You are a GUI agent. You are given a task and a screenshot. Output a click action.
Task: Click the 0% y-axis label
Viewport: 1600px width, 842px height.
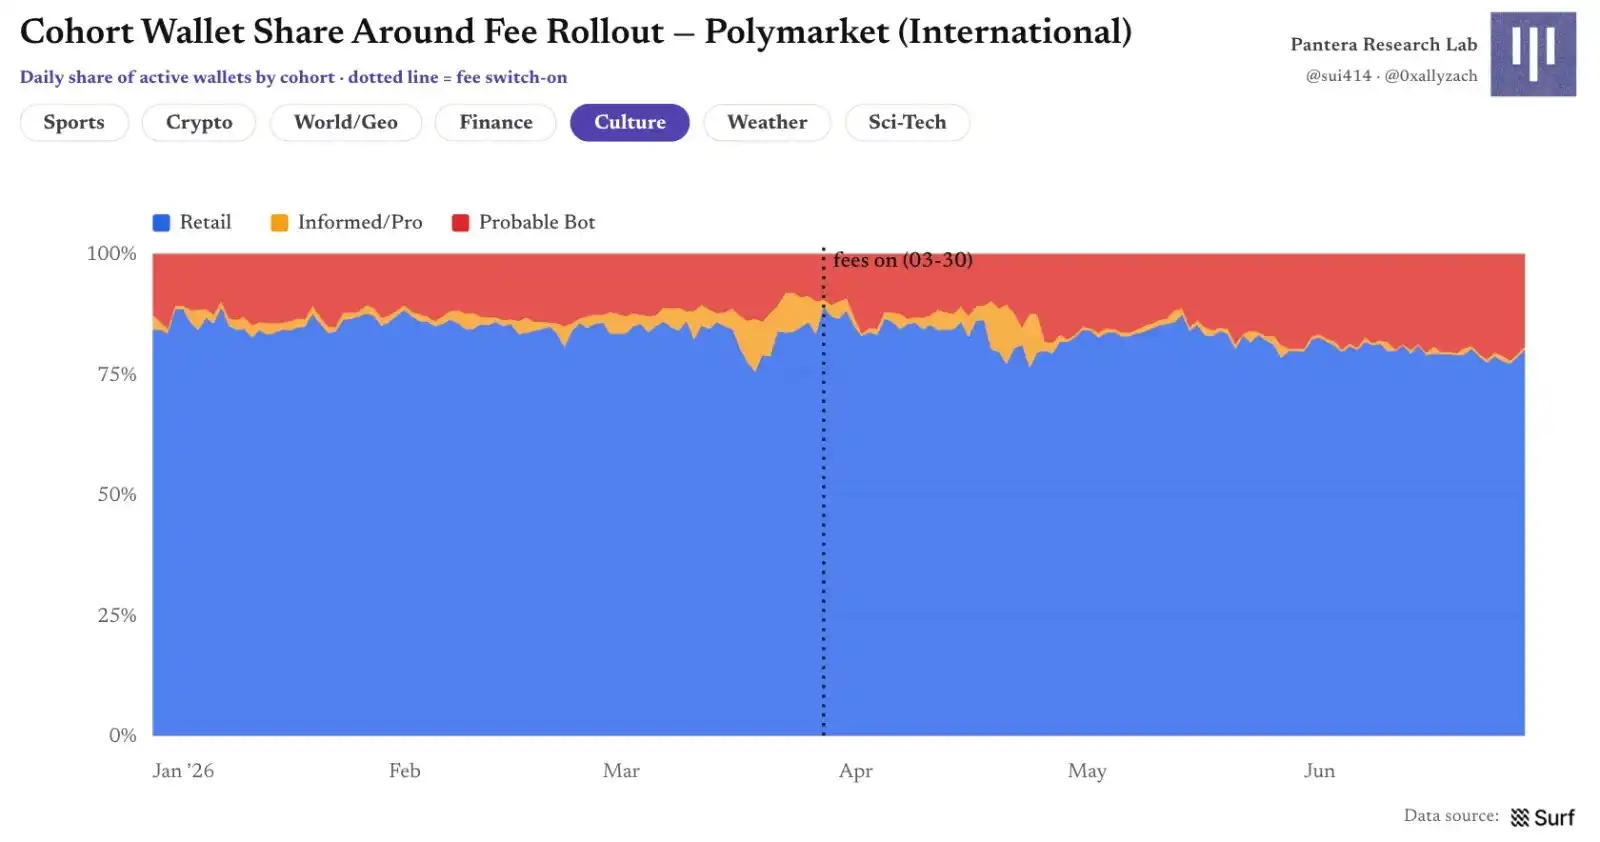point(122,735)
